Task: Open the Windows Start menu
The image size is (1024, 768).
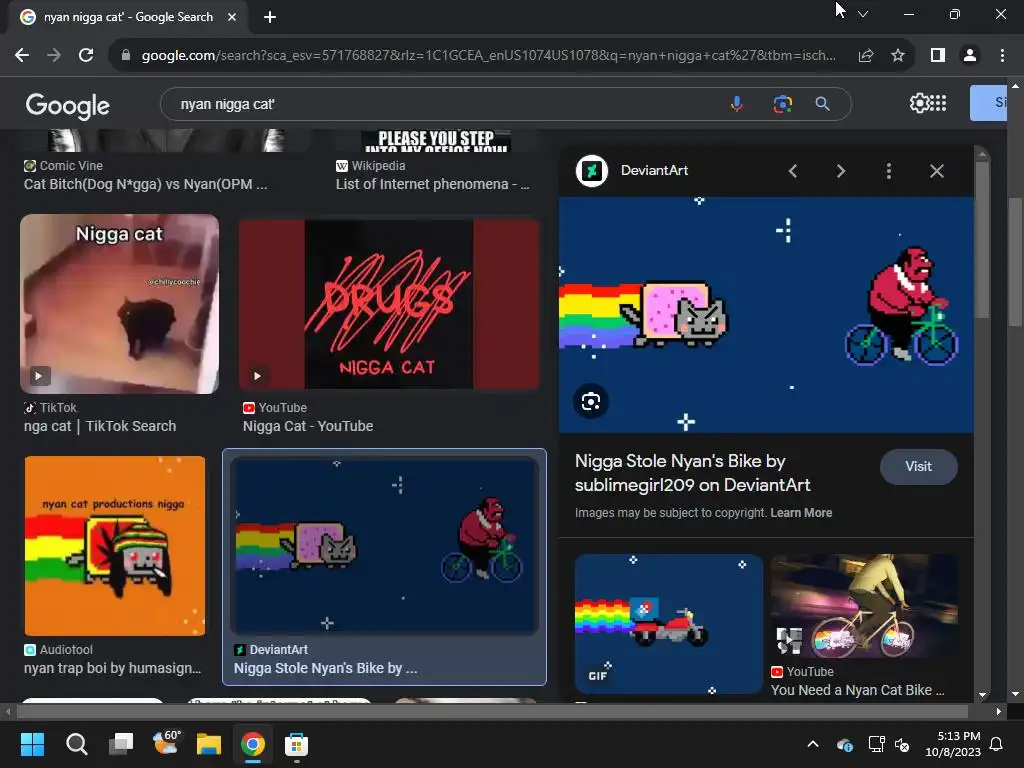Action: (33, 744)
